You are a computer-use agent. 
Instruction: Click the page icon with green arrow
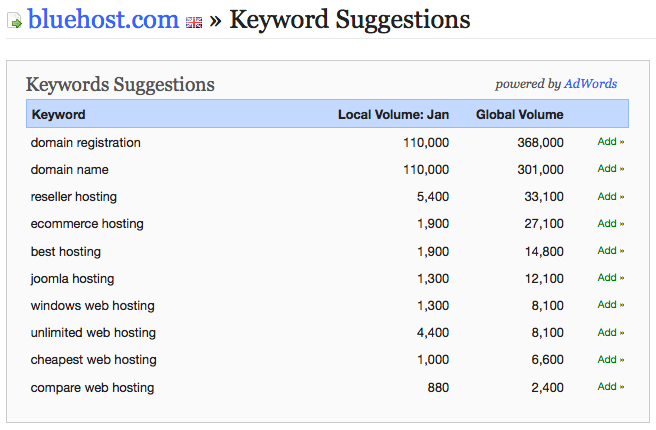tap(15, 21)
